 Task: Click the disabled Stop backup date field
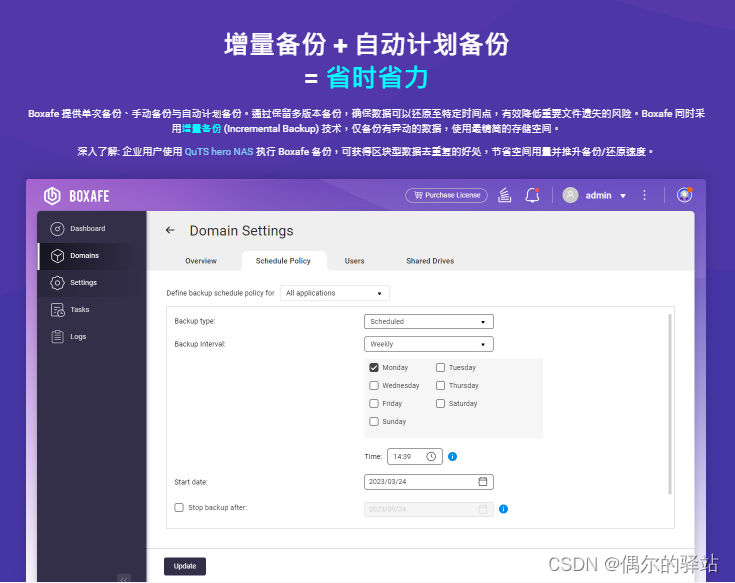429,509
